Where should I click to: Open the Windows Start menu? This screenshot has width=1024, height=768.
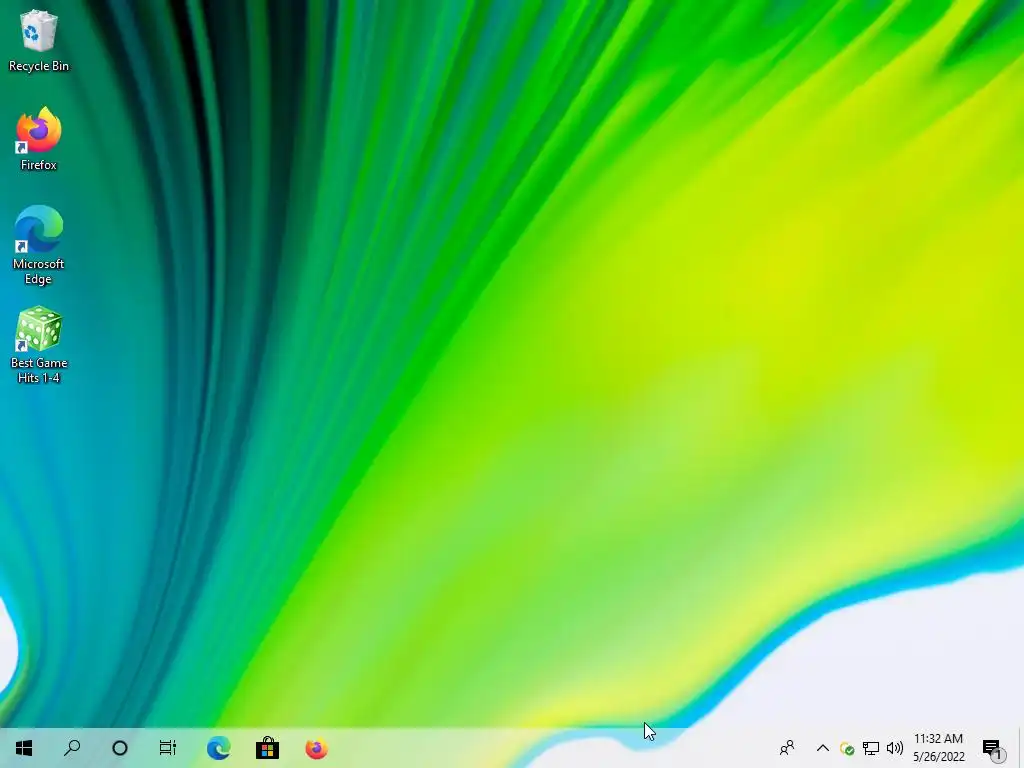click(x=24, y=748)
